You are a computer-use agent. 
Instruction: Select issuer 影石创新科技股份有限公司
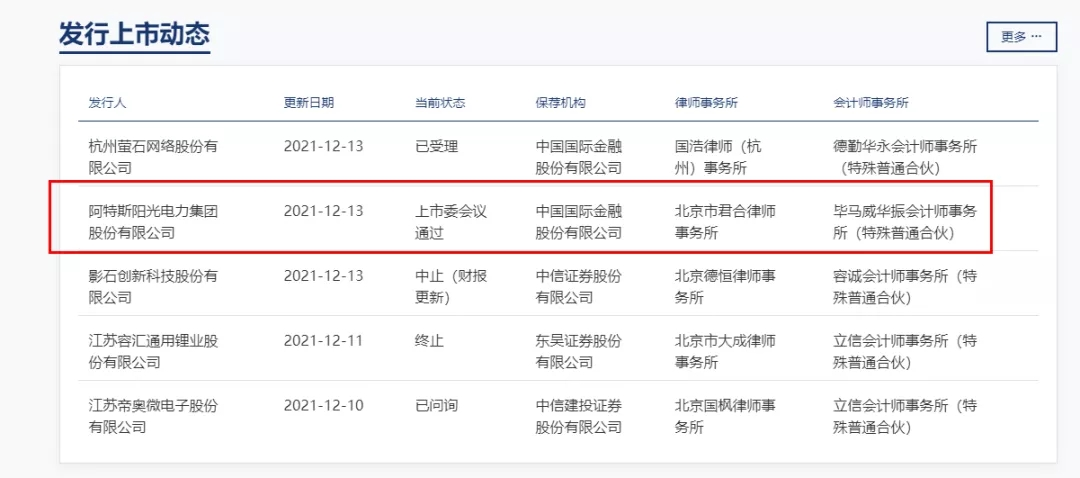pyautogui.click(x=152, y=286)
